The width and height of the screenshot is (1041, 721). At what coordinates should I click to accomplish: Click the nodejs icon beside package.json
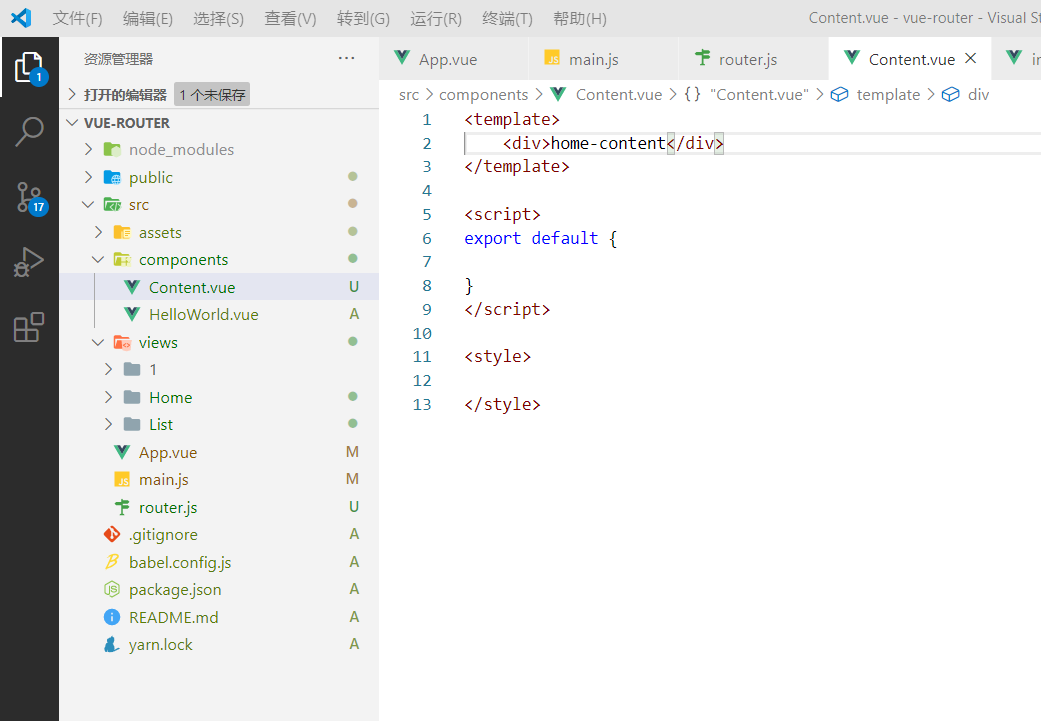tap(112, 590)
